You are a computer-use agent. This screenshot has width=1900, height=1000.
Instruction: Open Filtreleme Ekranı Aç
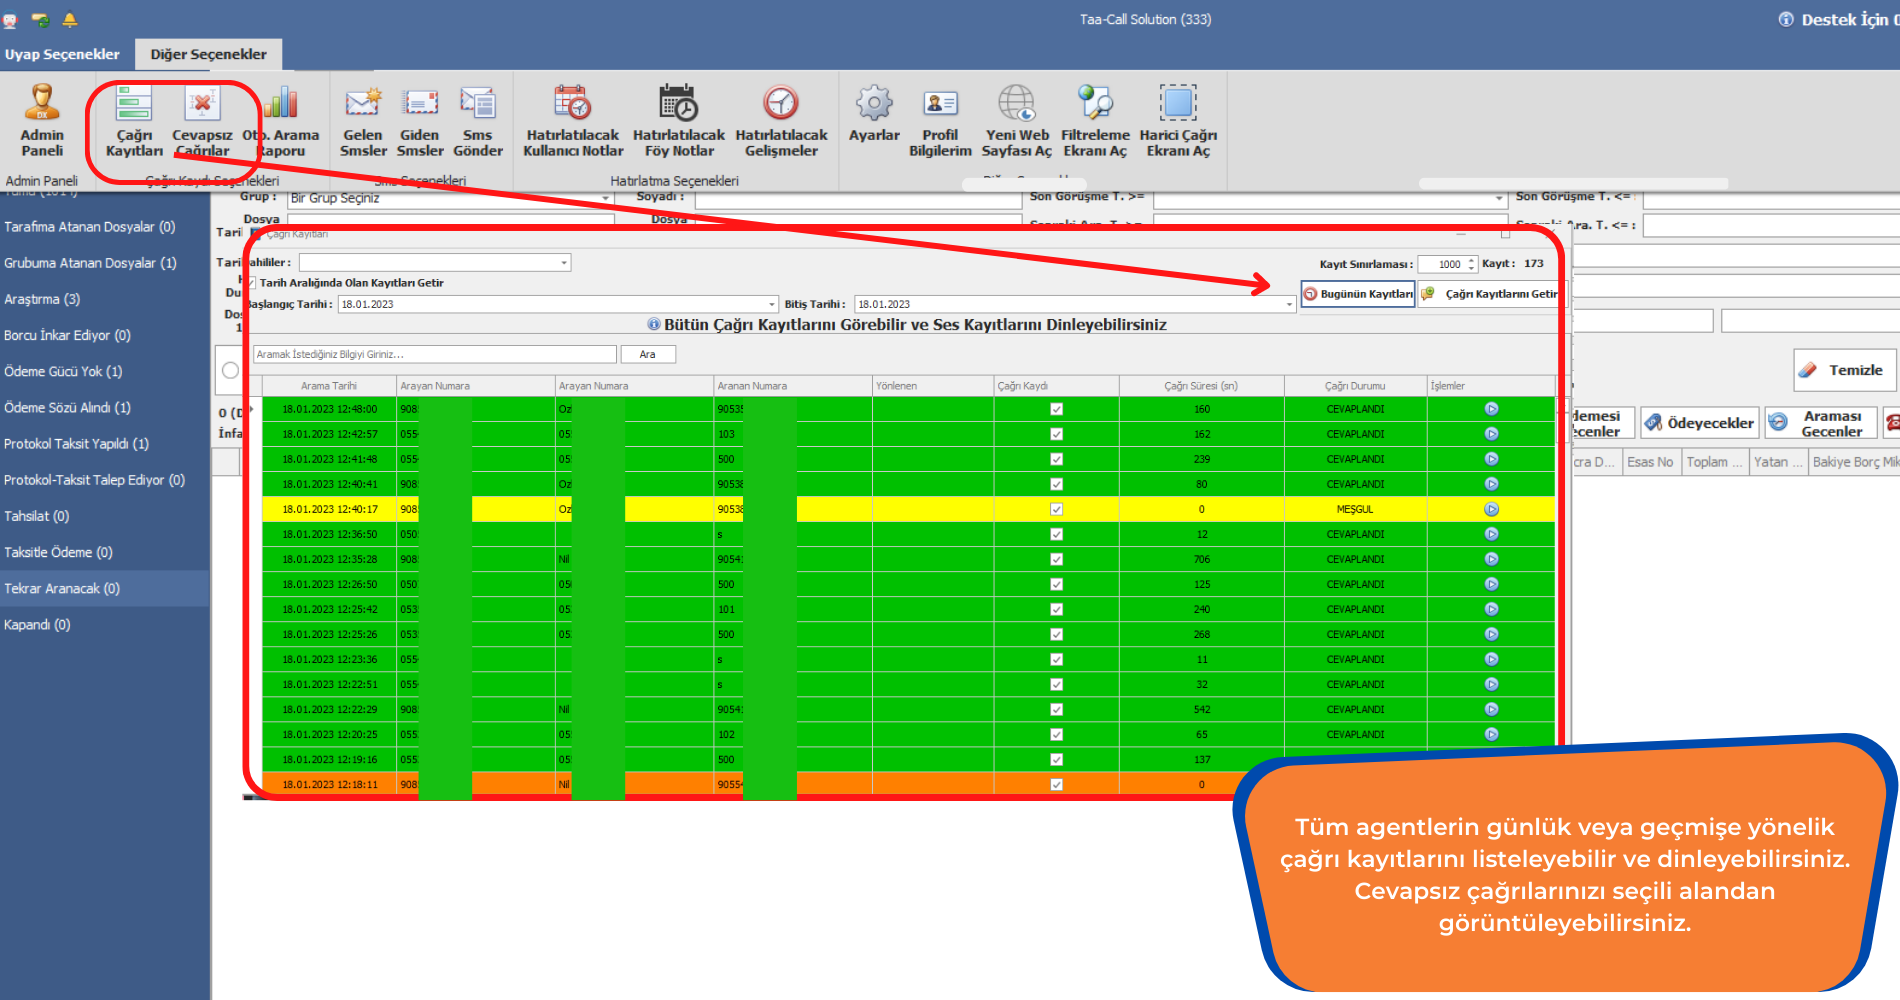tap(1095, 121)
